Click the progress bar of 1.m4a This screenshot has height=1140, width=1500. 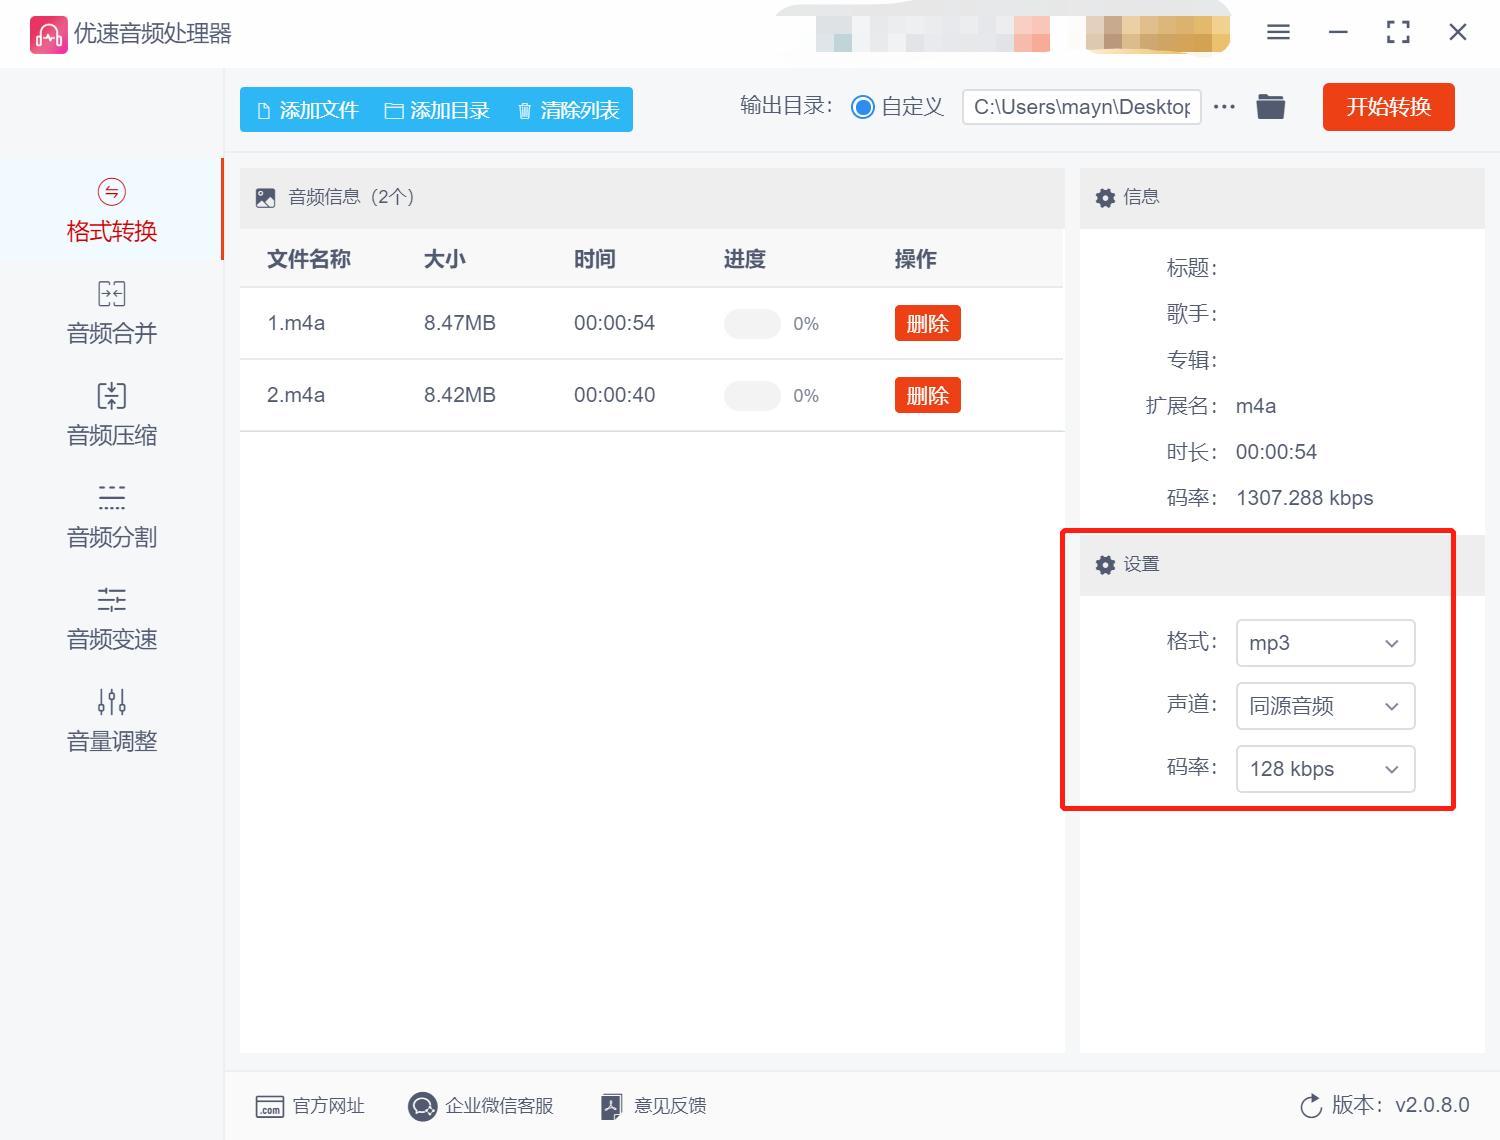(752, 323)
